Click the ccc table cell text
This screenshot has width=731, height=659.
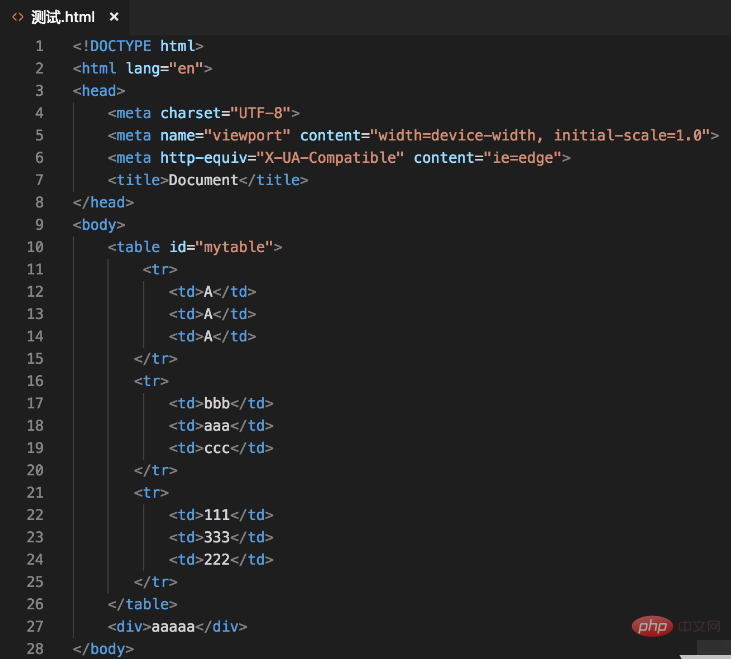point(217,448)
